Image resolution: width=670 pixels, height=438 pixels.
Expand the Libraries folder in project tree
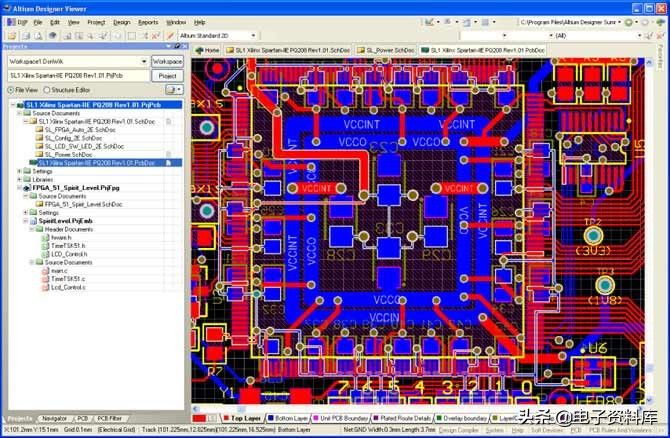coord(21,179)
